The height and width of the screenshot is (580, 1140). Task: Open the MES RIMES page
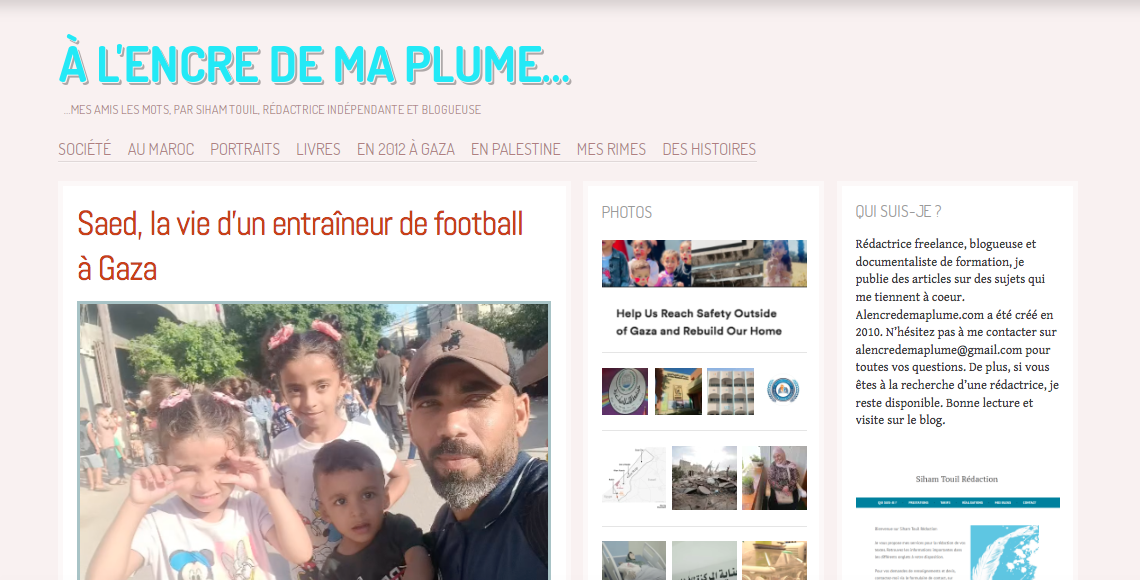tap(611, 149)
